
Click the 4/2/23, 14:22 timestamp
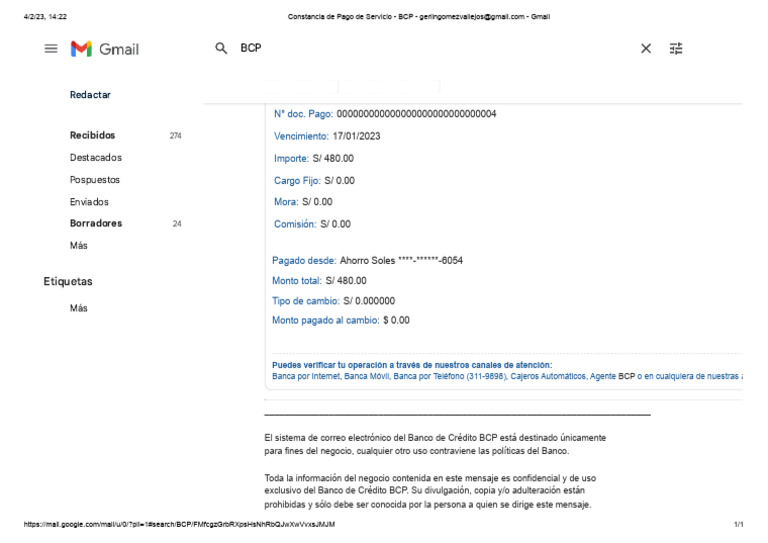pos(45,17)
